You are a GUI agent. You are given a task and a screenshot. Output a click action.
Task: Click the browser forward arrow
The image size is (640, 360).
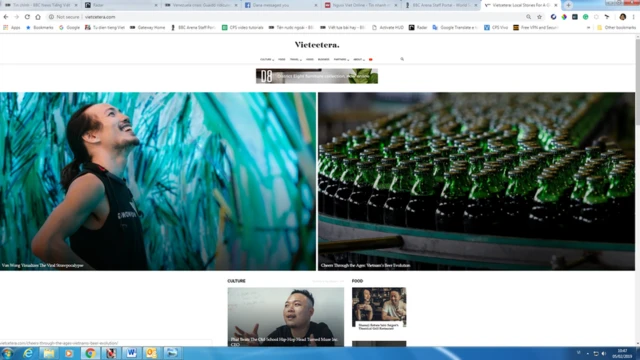click(x=16, y=17)
